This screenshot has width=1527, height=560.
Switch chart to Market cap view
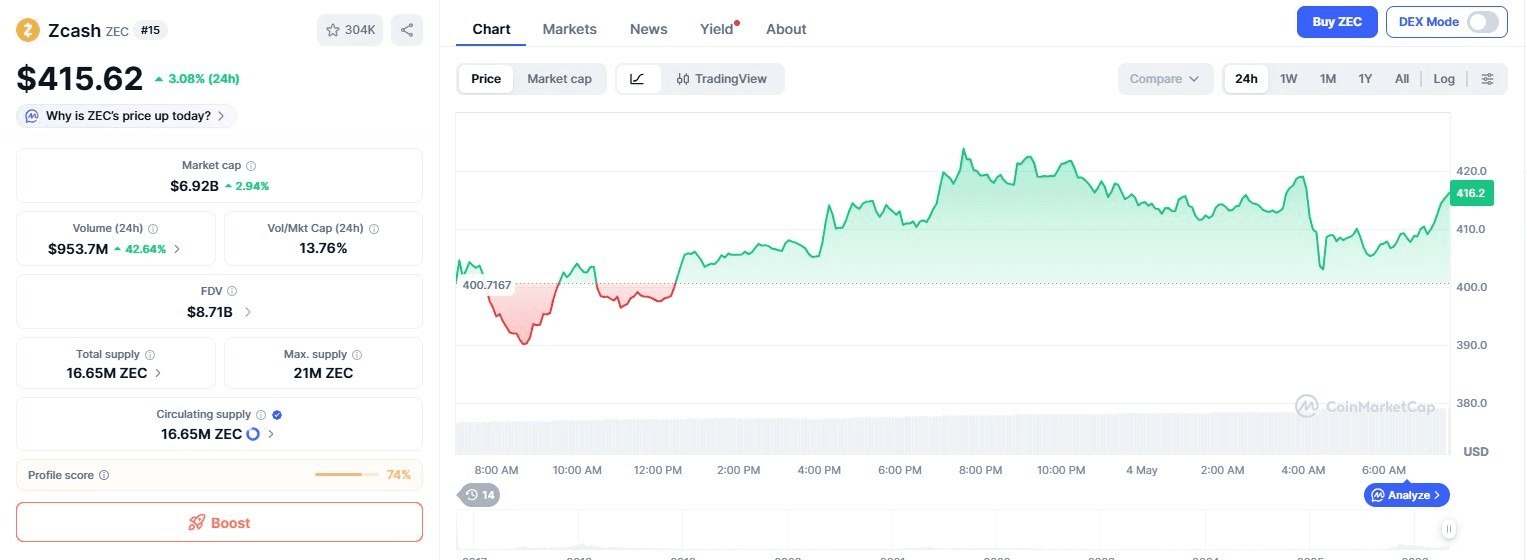click(559, 79)
